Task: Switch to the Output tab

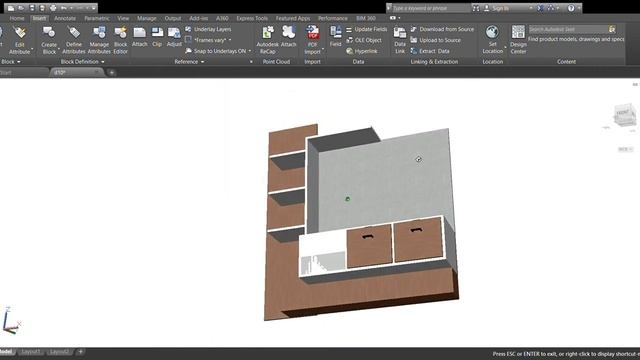Action: click(173, 18)
